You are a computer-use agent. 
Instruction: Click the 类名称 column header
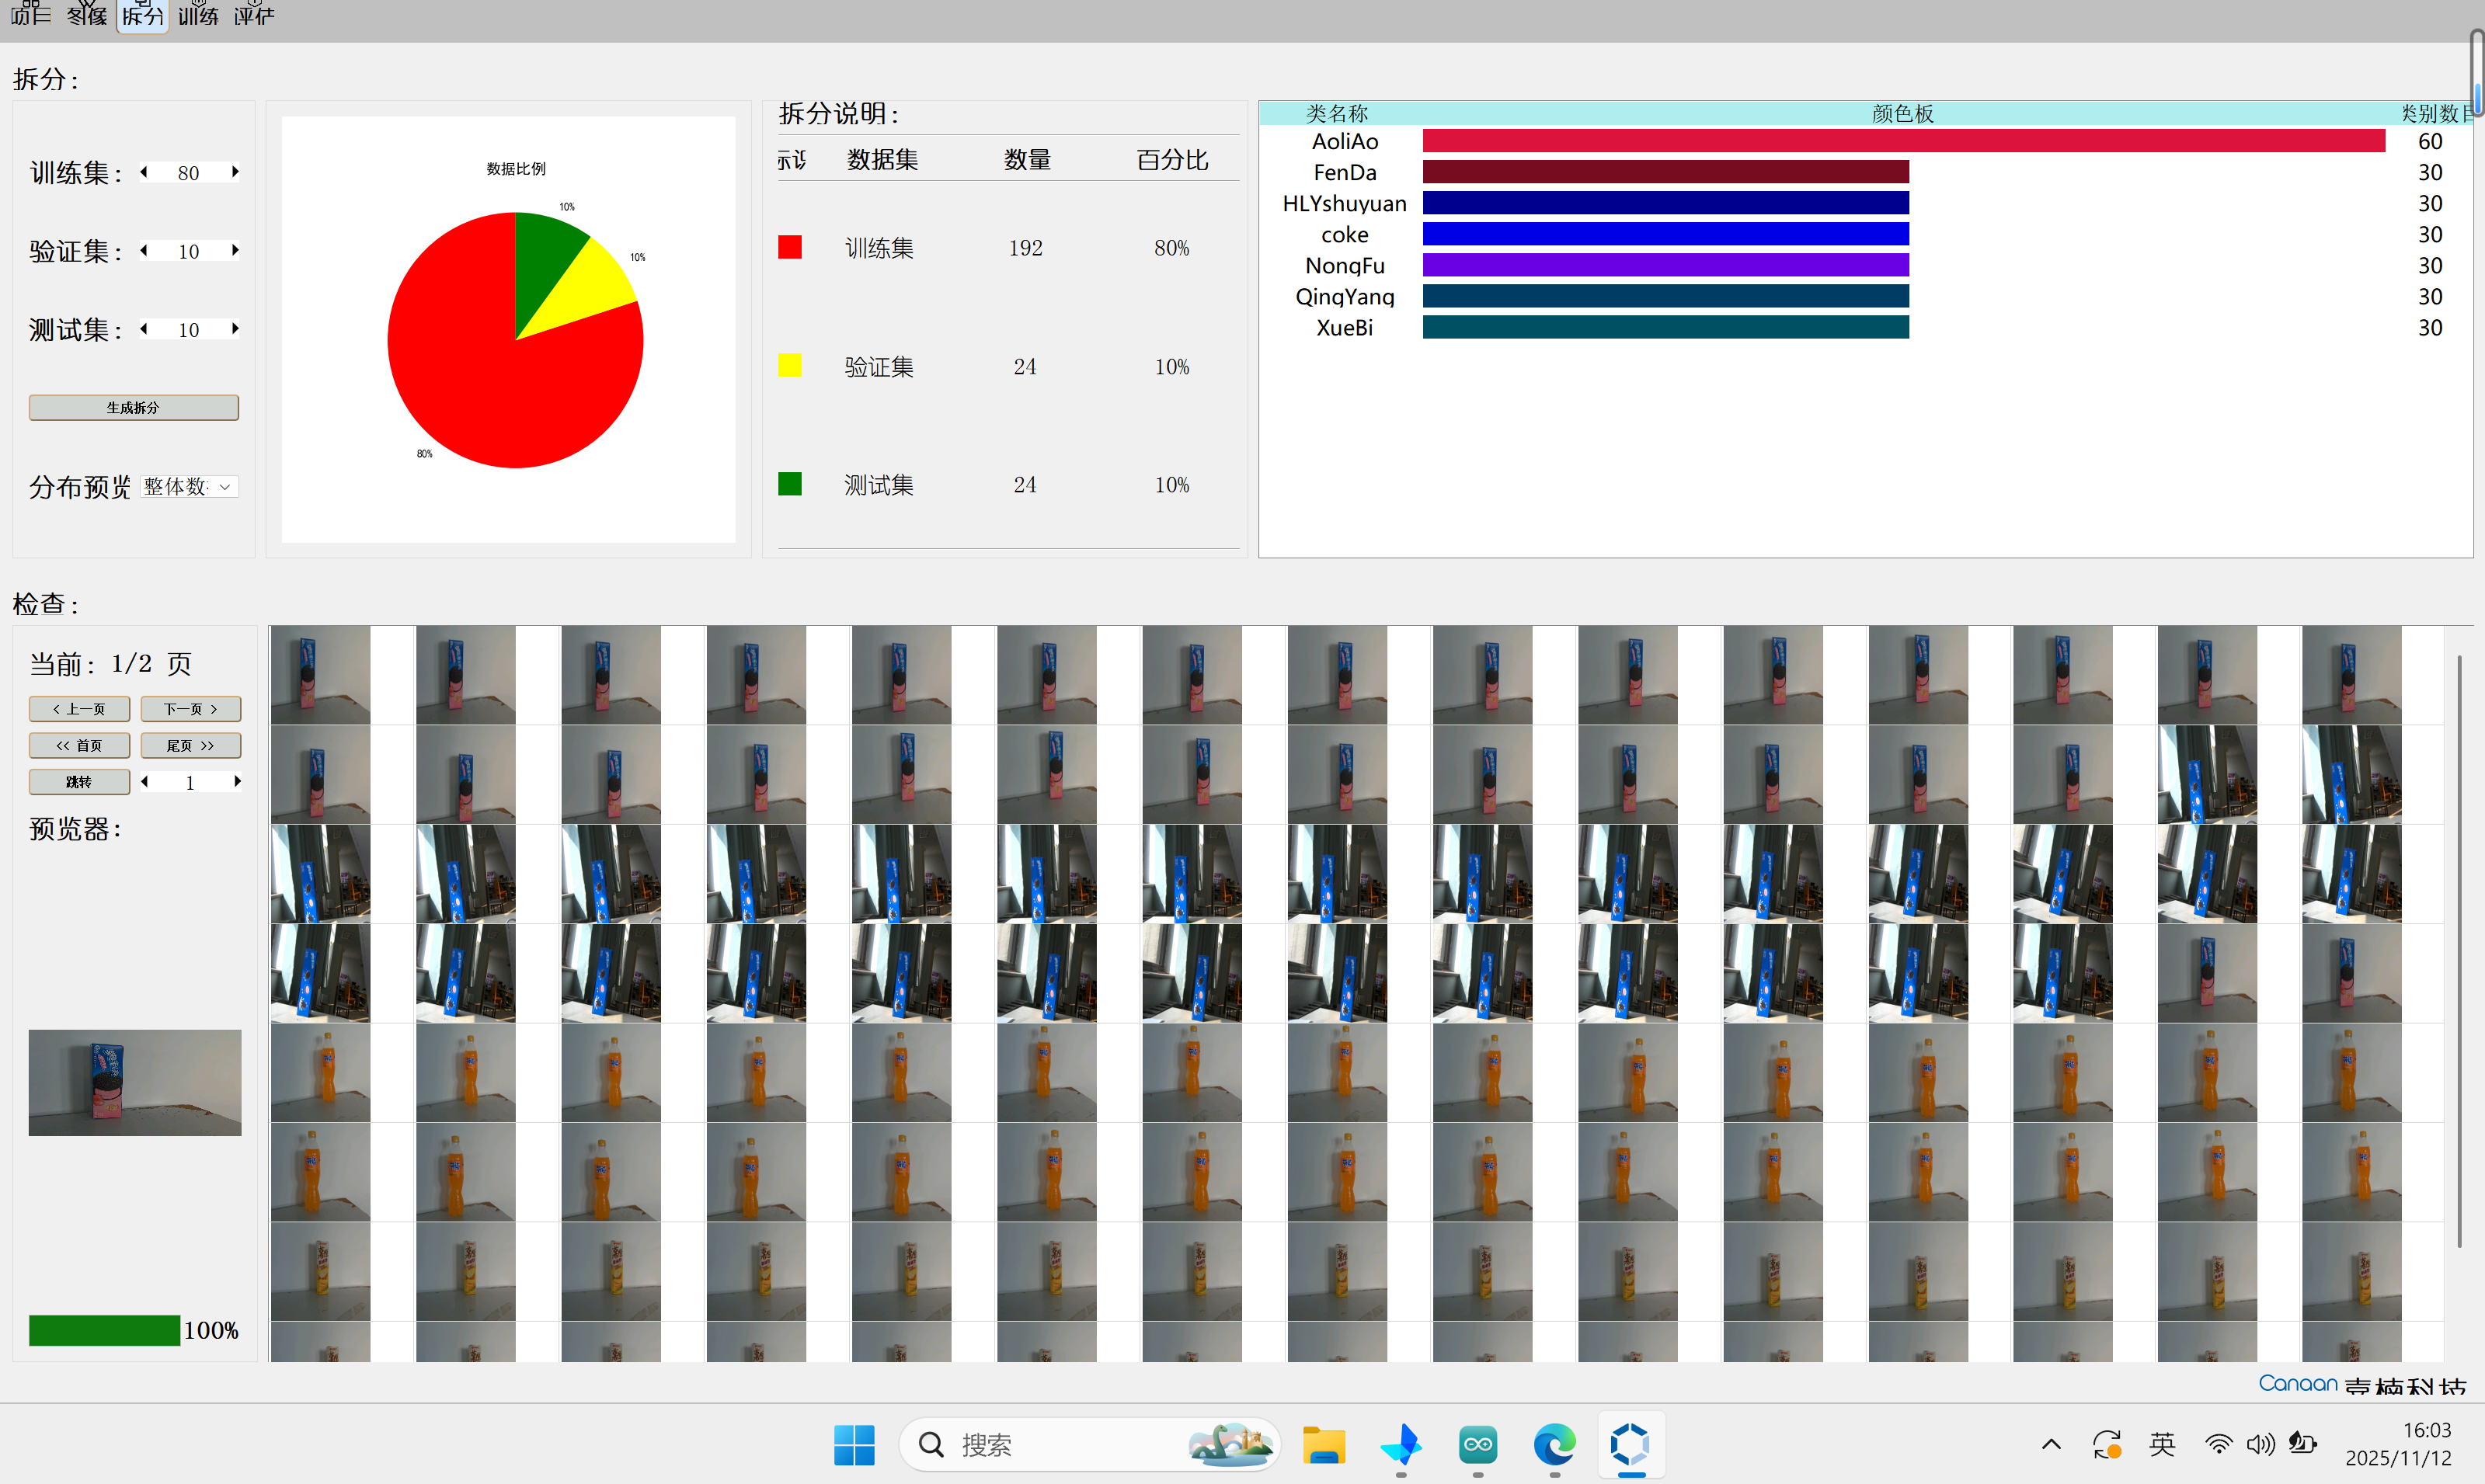click(x=1337, y=113)
